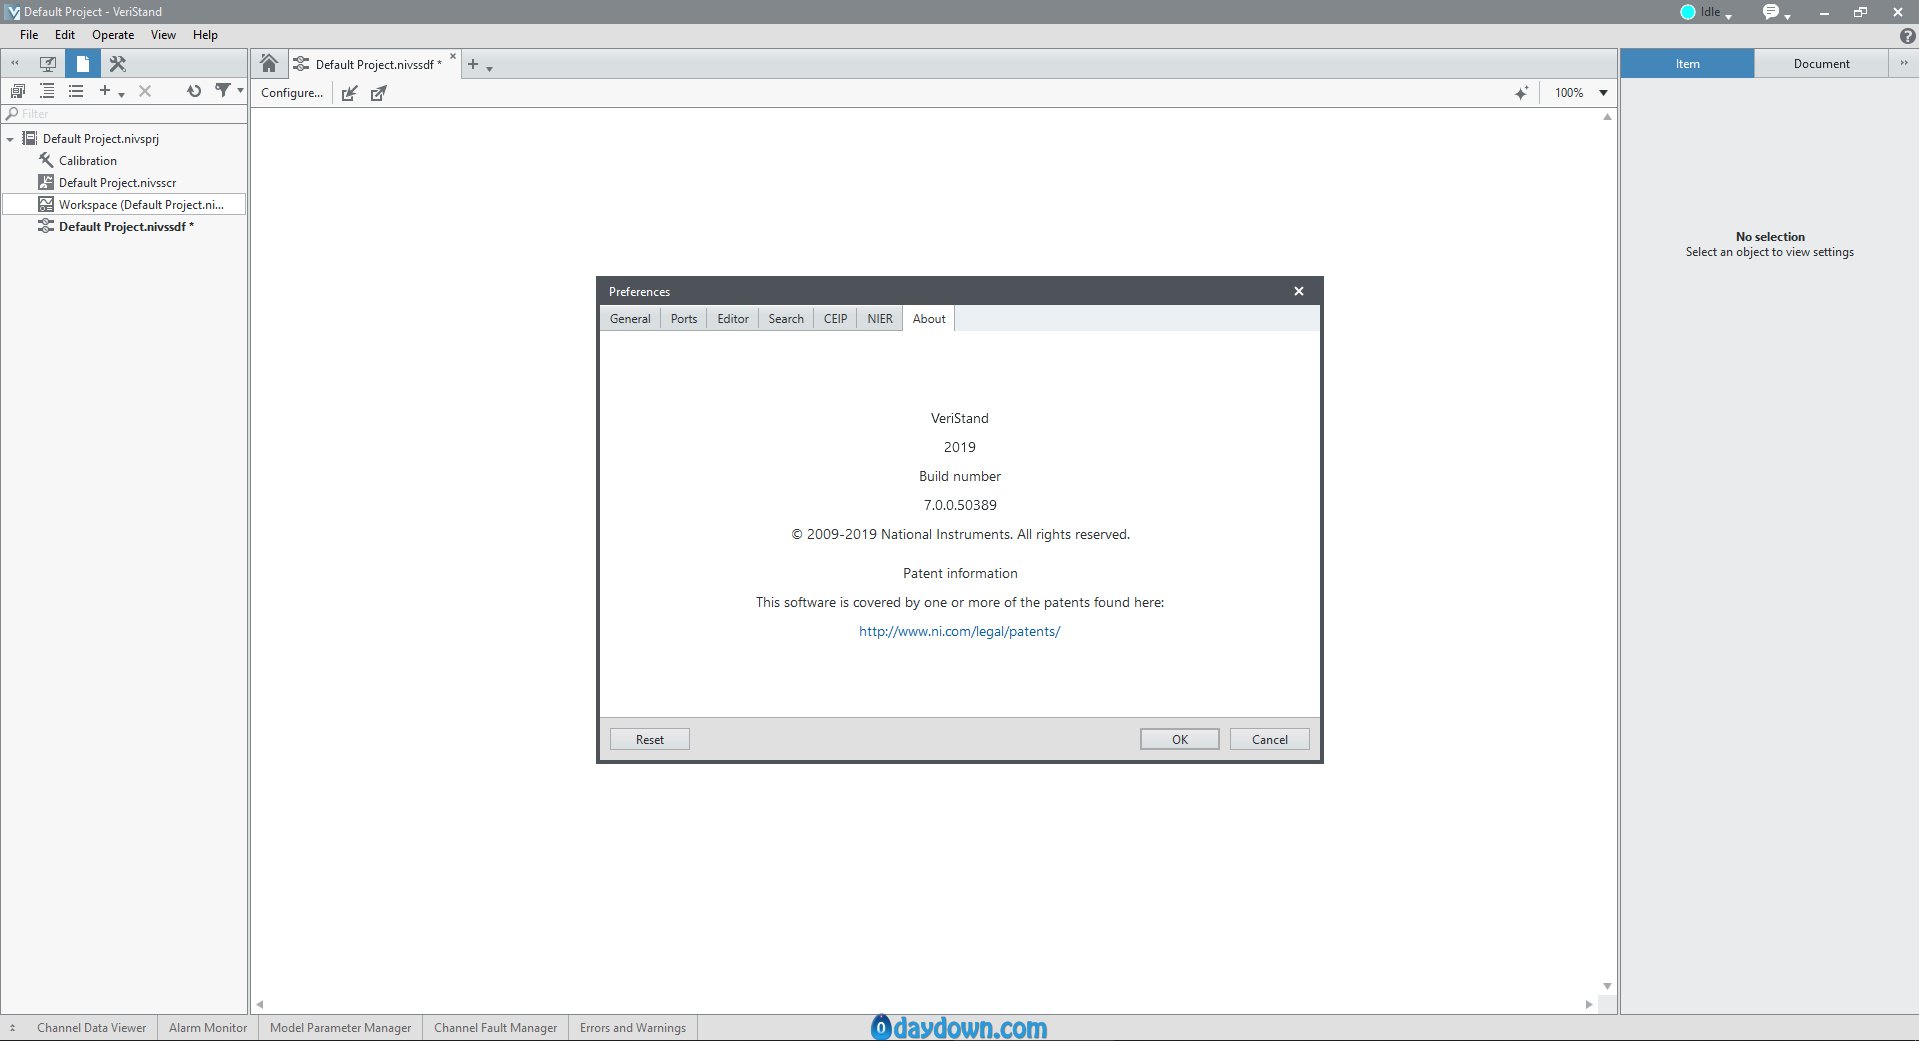Image resolution: width=1919 pixels, height=1041 pixels.
Task: Click the delete X icon in project toolbar
Action: [145, 91]
